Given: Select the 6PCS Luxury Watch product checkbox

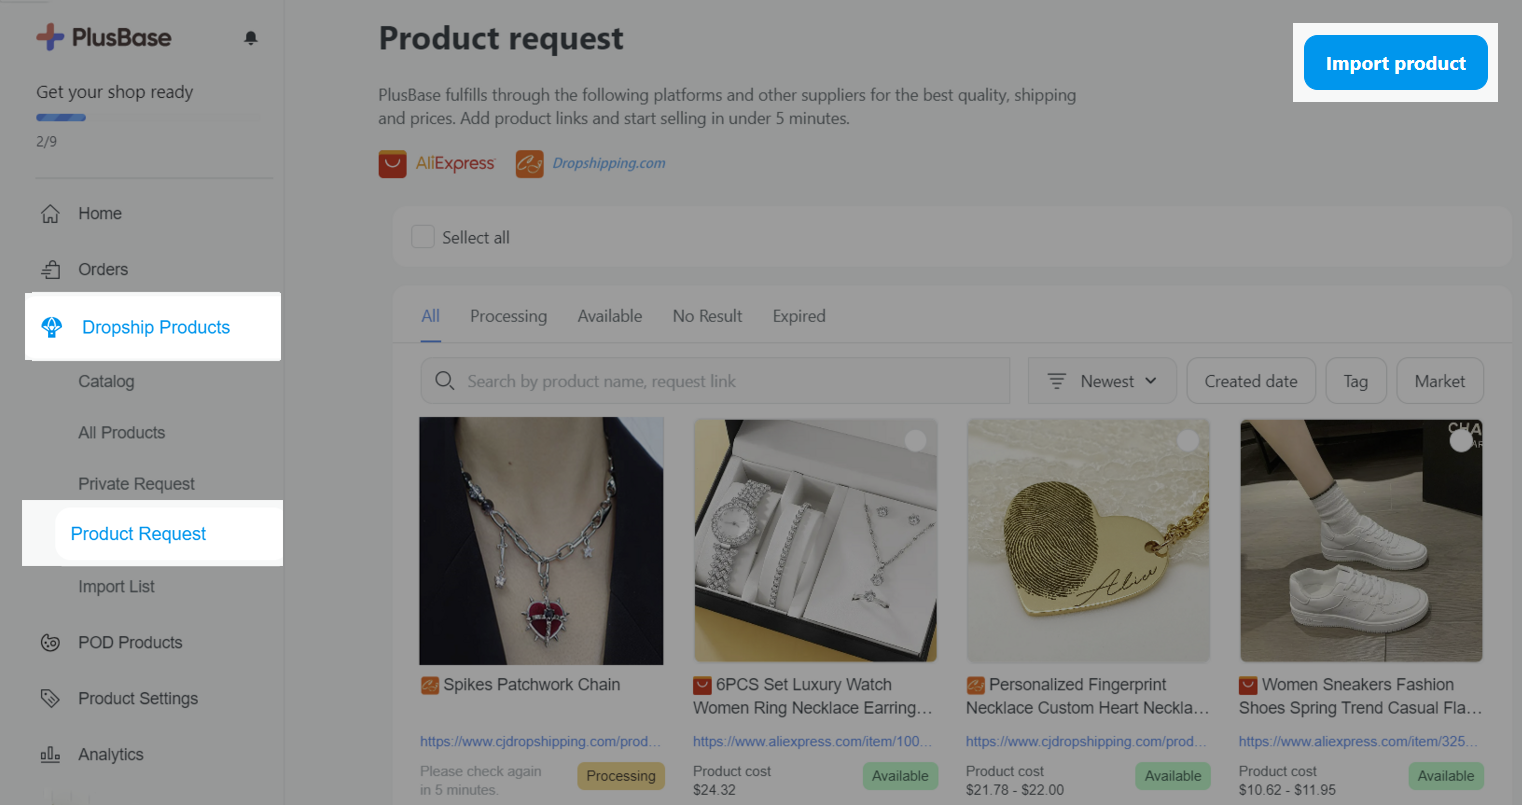Looking at the screenshot, I should click(915, 441).
